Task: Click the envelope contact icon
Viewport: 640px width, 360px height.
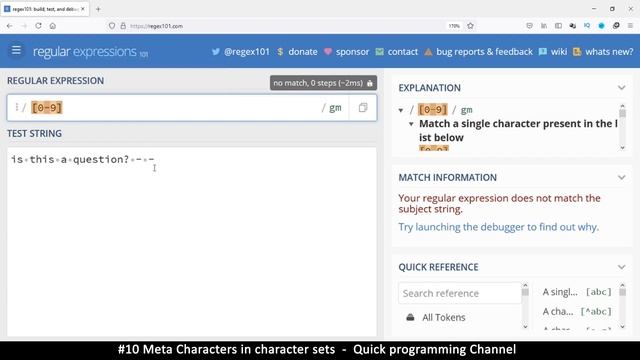Action: coord(380,52)
